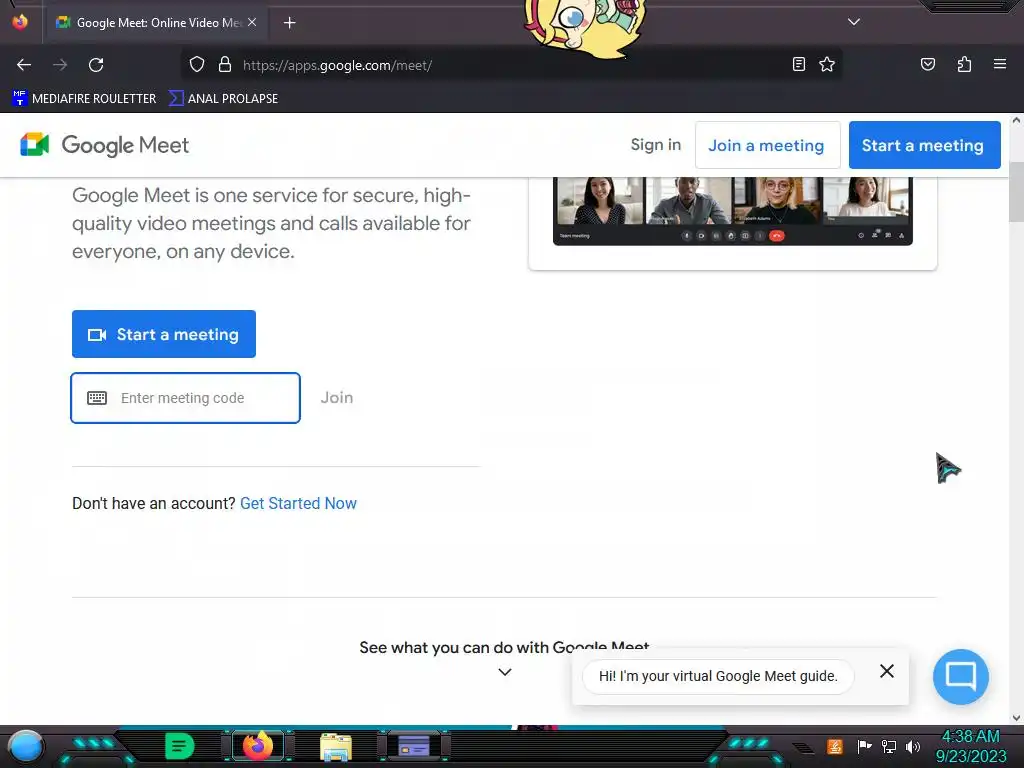Screen dimensions: 1024x768
Task: Open the Firefox hamburger application menu
Action: [x=999, y=64]
